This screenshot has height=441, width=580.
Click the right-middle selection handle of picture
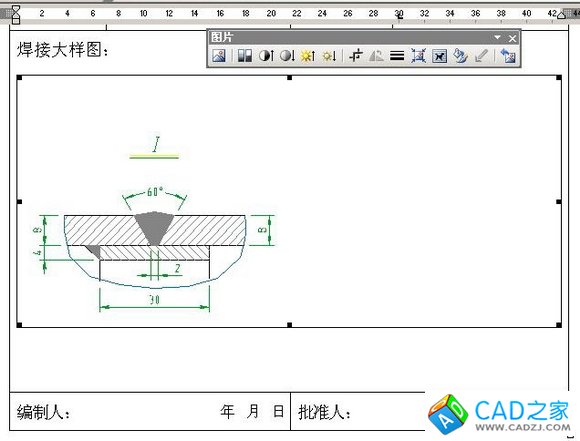pyautogui.click(x=559, y=202)
